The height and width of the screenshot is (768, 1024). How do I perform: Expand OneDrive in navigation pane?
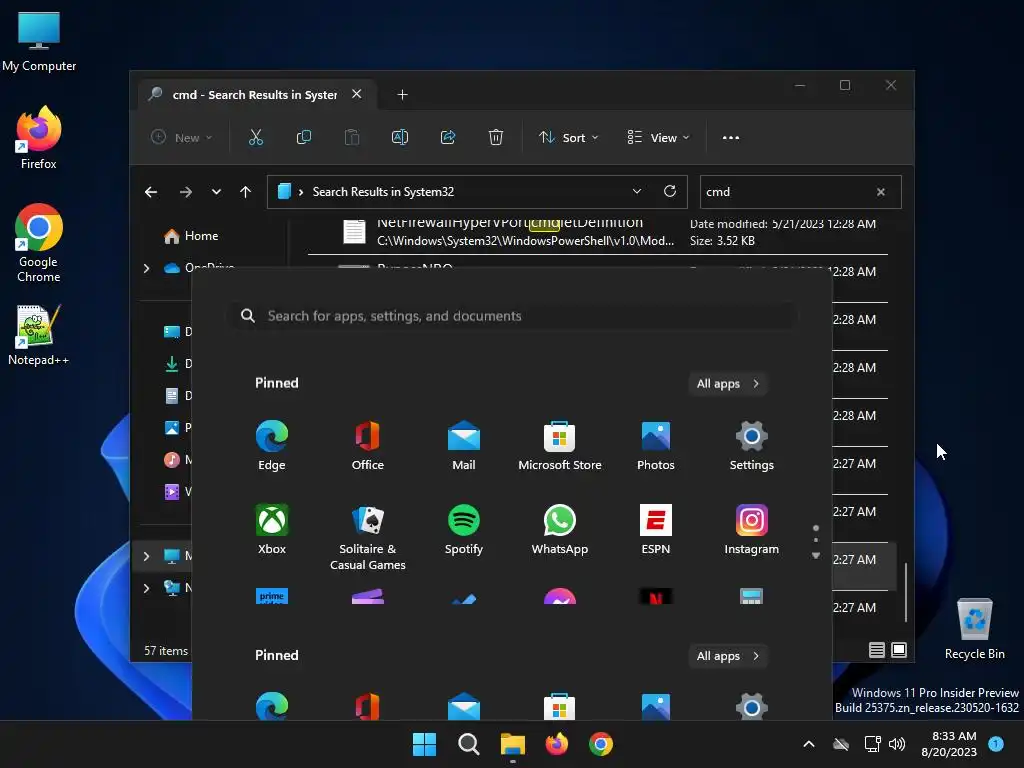(x=146, y=268)
